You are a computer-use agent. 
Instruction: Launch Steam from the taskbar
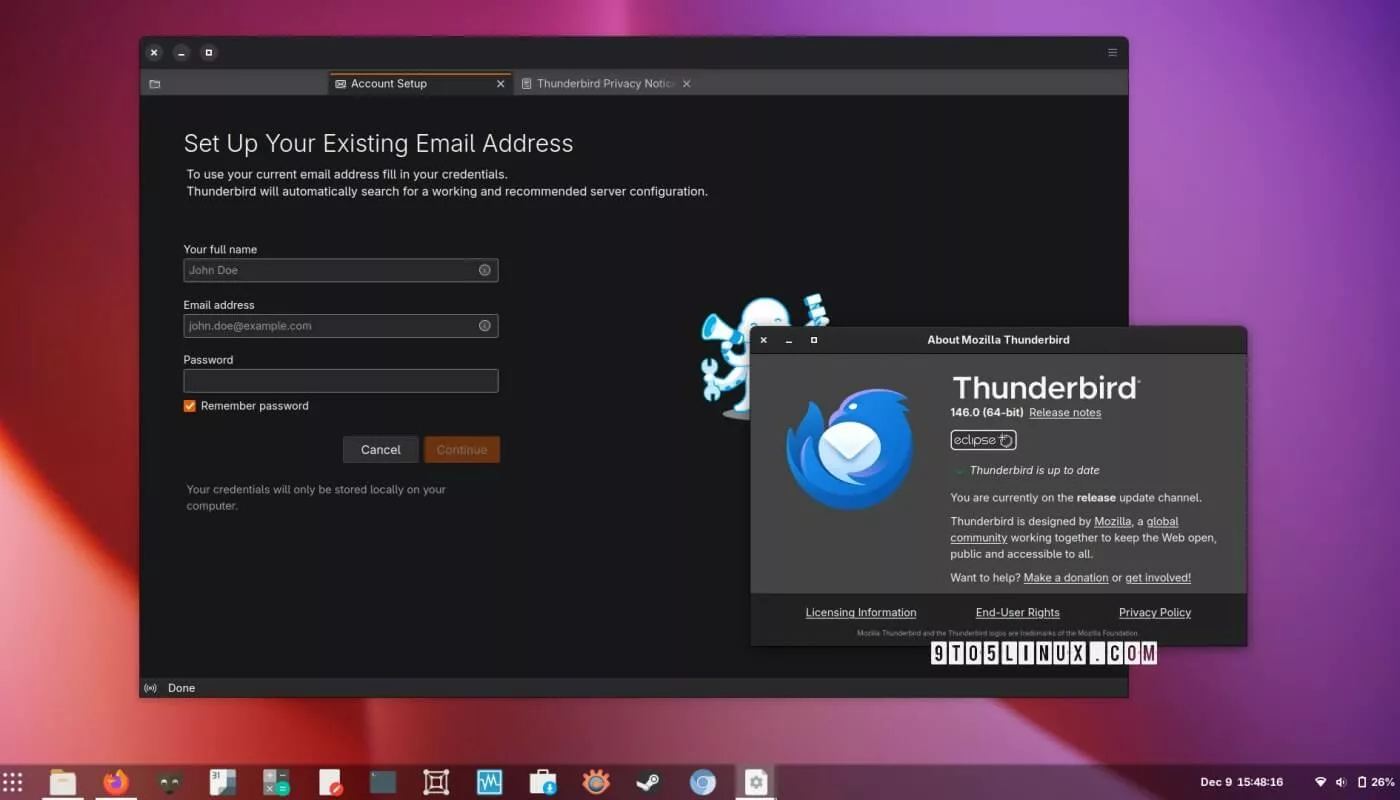coord(649,782)
